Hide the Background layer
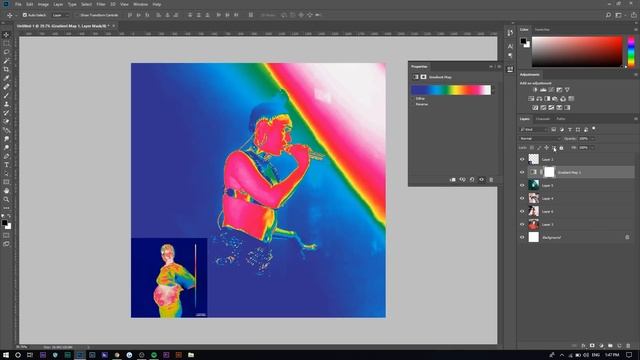The width and height of the screenshot is (640, 360). tap(522, 237)
